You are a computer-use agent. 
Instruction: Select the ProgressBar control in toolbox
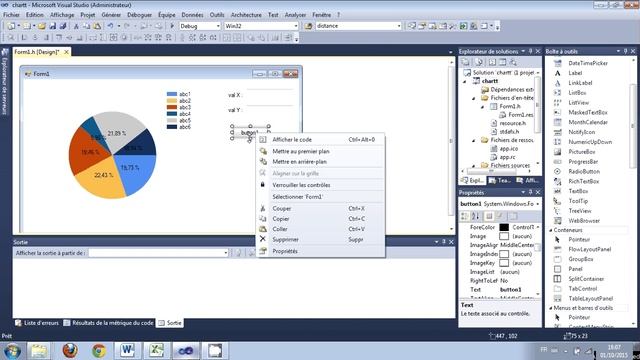point(583,162)
